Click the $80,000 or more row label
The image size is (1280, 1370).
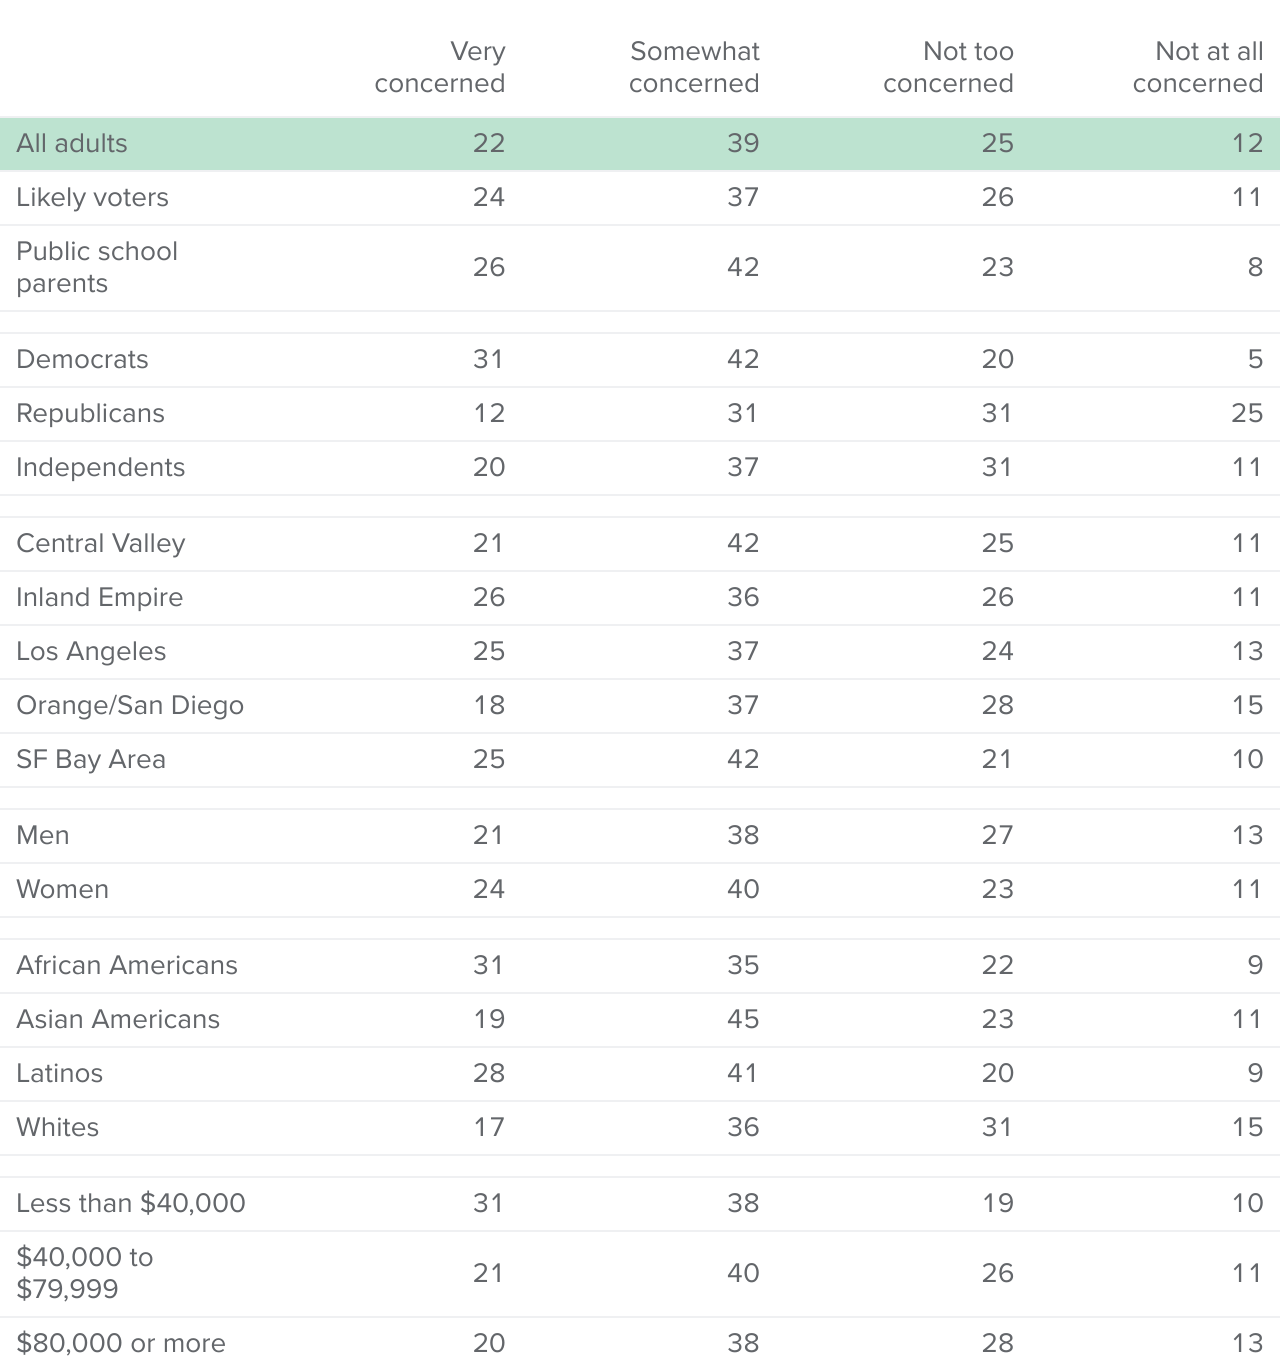pos(121,1343)
